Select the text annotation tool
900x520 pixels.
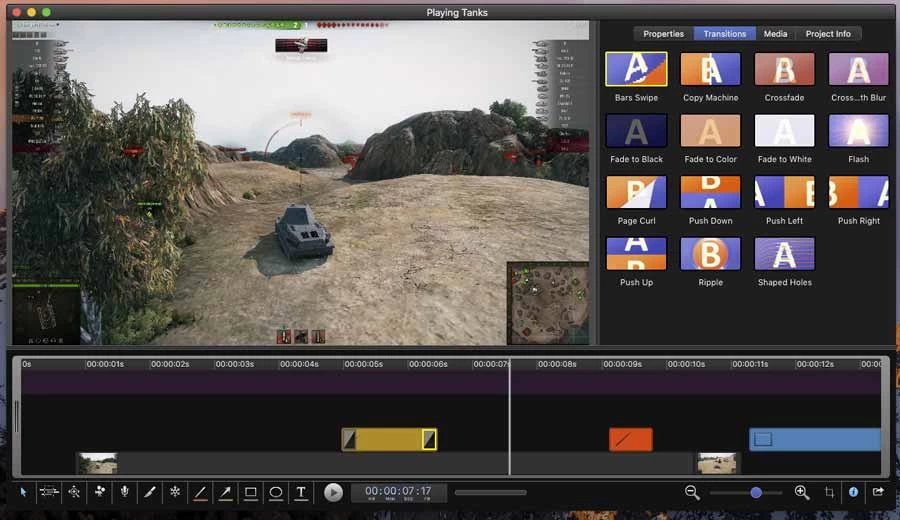point(301,492)
